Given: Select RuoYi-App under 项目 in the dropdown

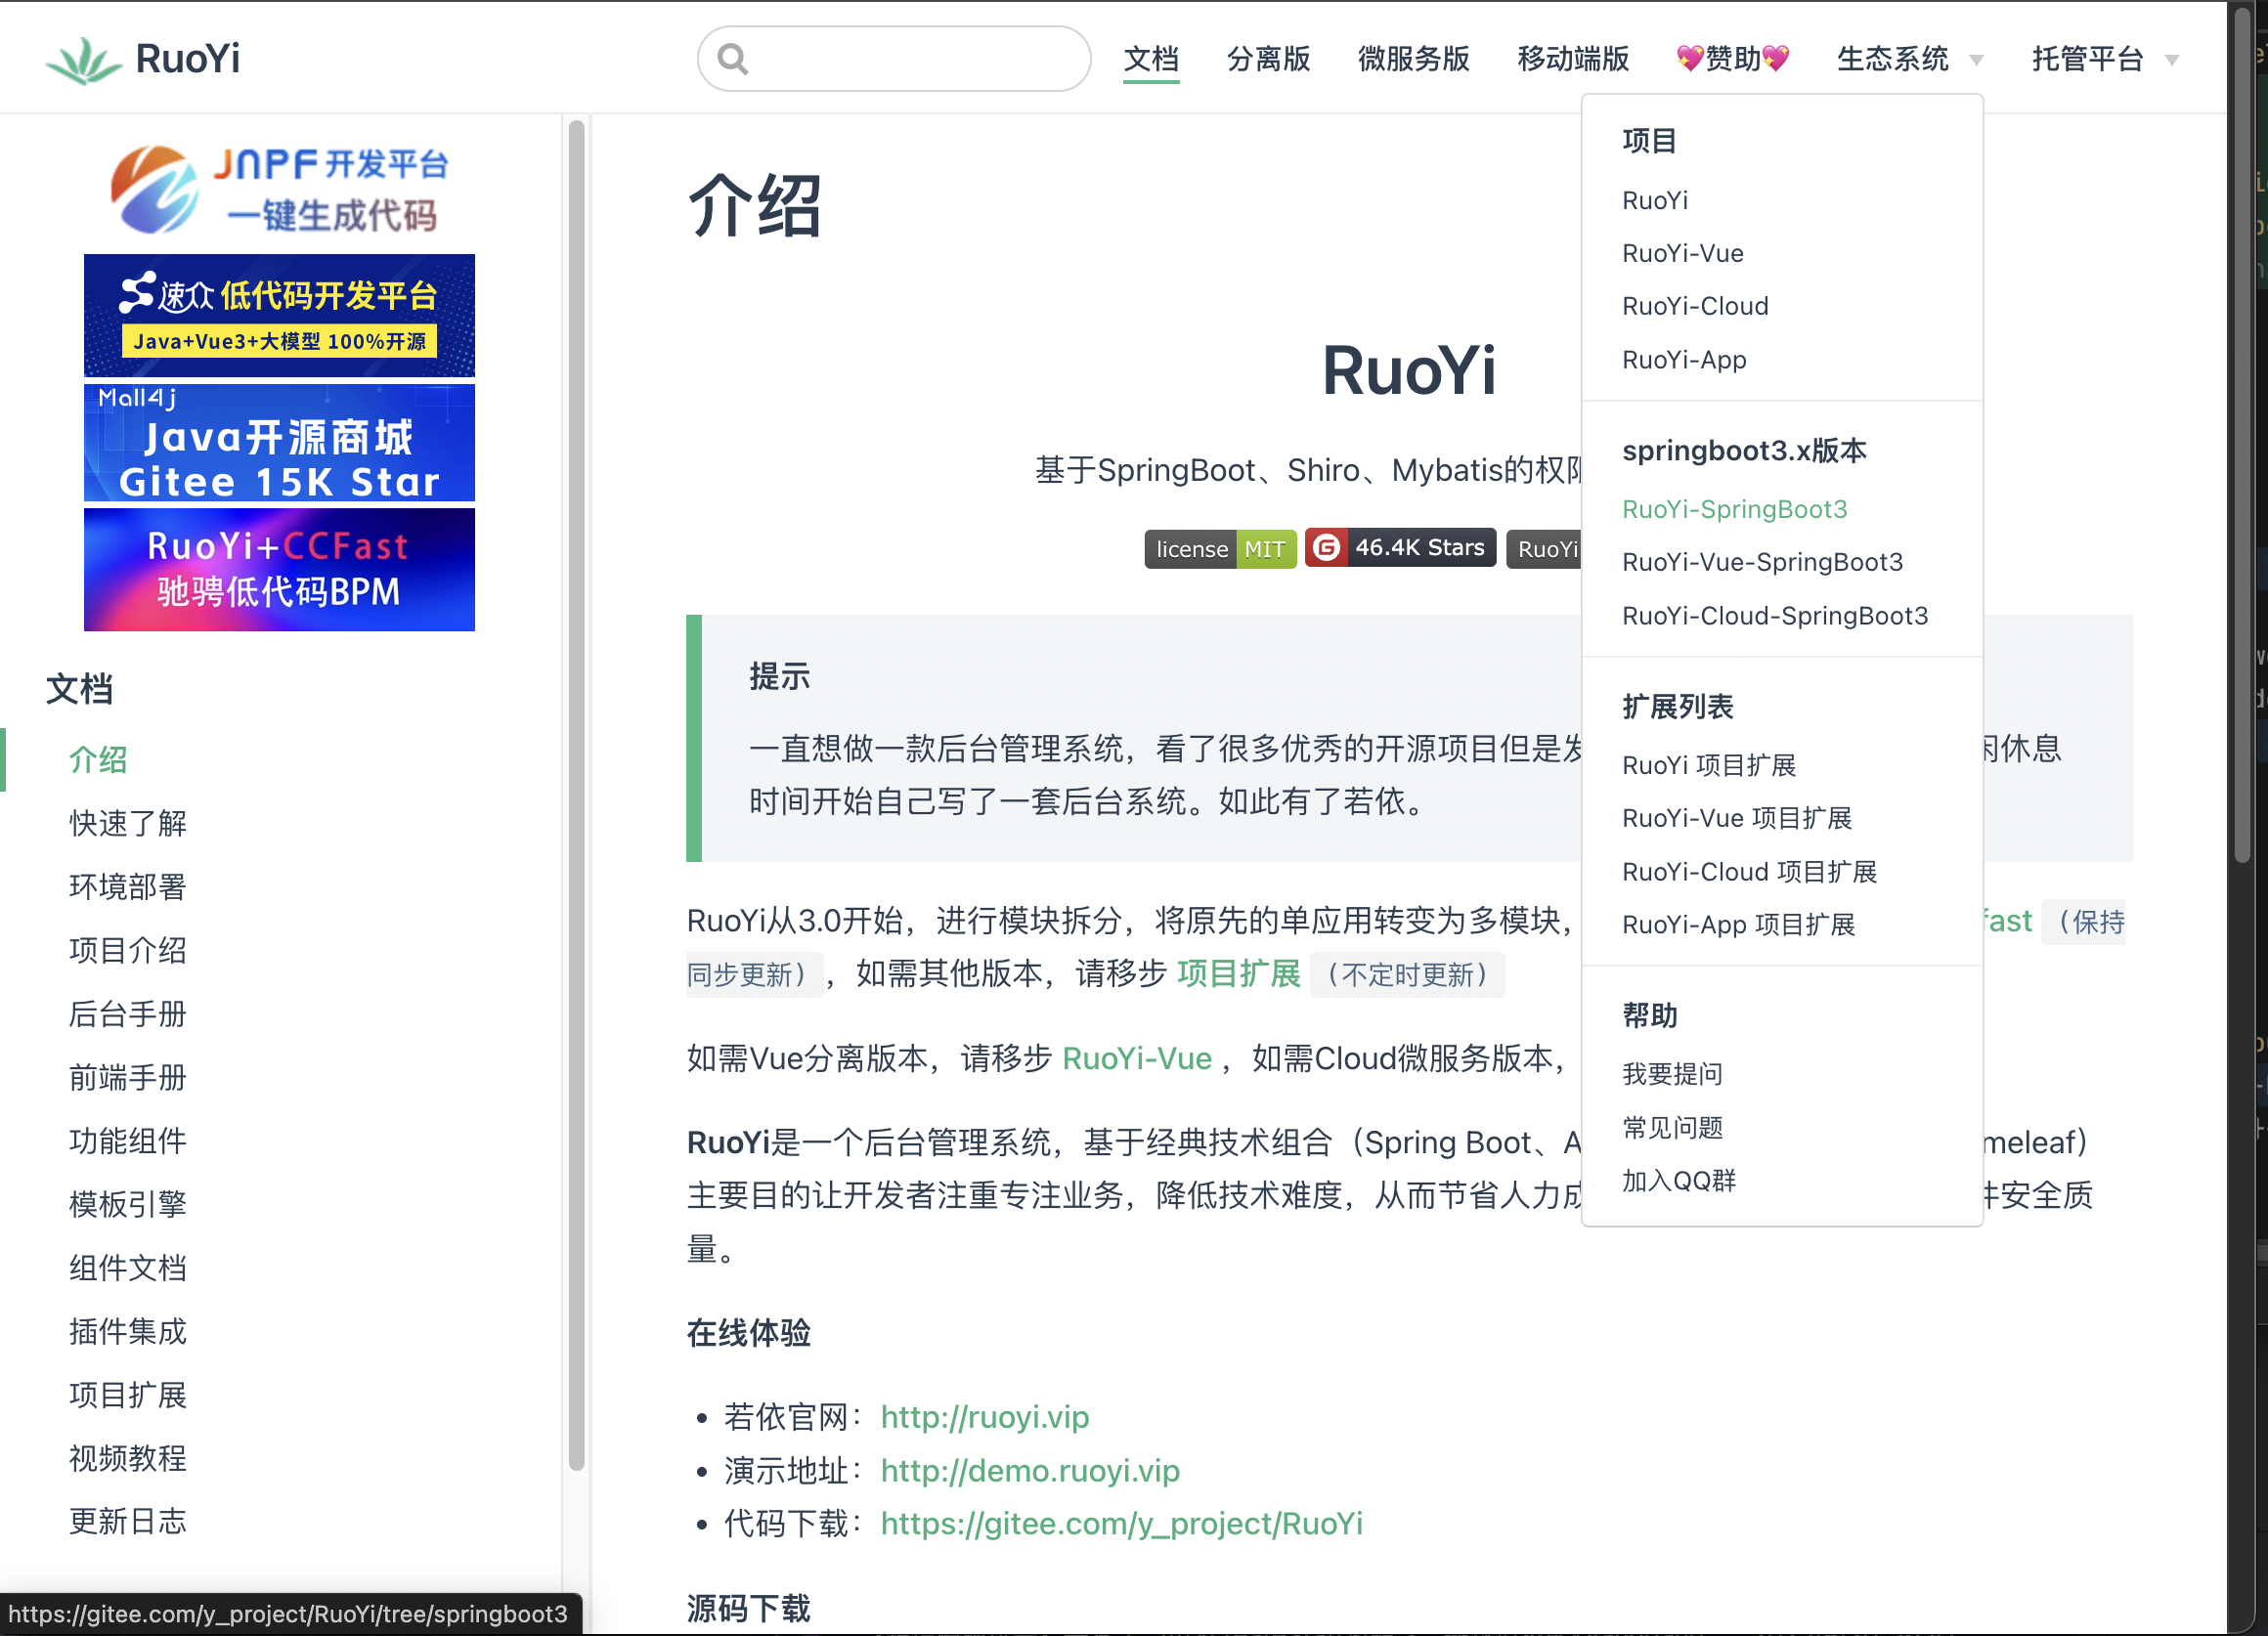Looking at the screenshot, I should [1684, 359].
